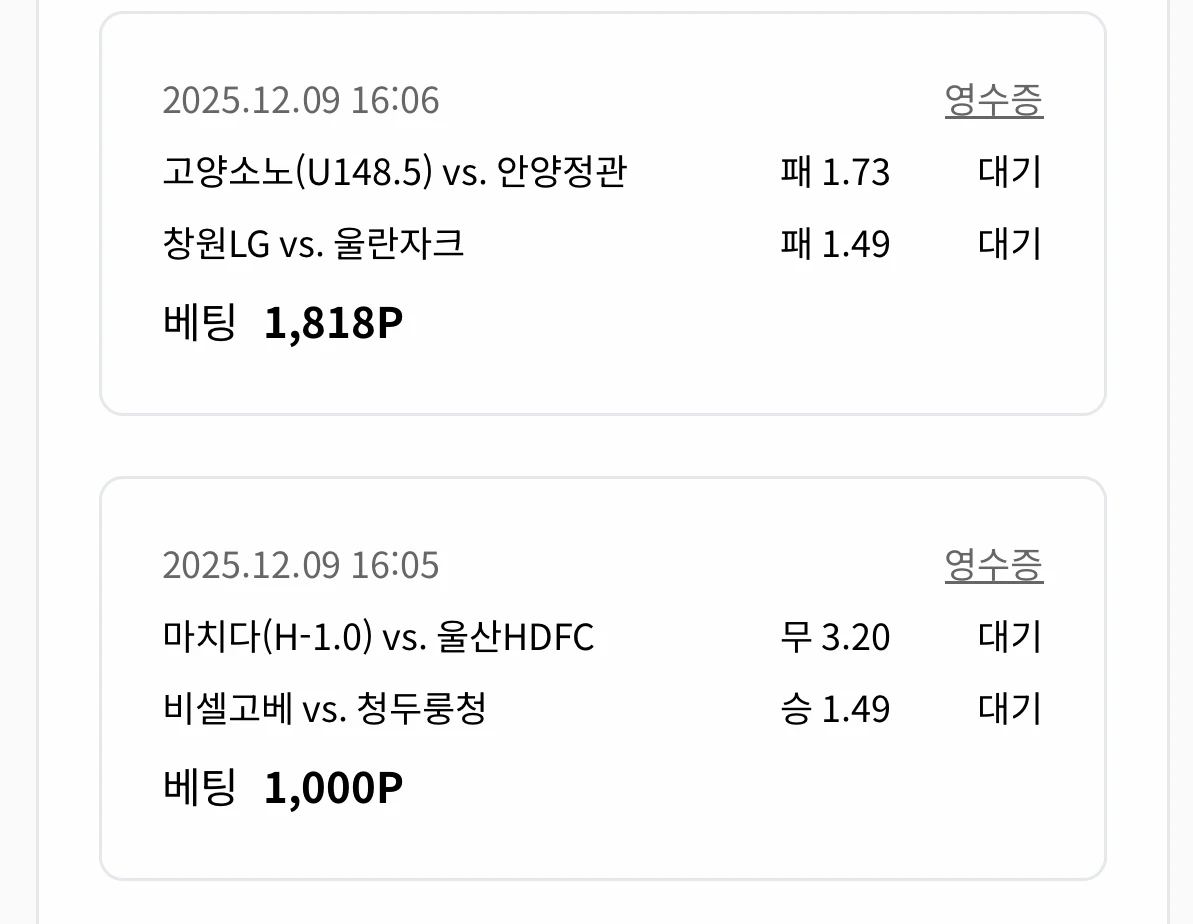Click the 2025.12.09 16:06 timestamp
This screenshot has width=1193, height=924.
click(300, 99)
